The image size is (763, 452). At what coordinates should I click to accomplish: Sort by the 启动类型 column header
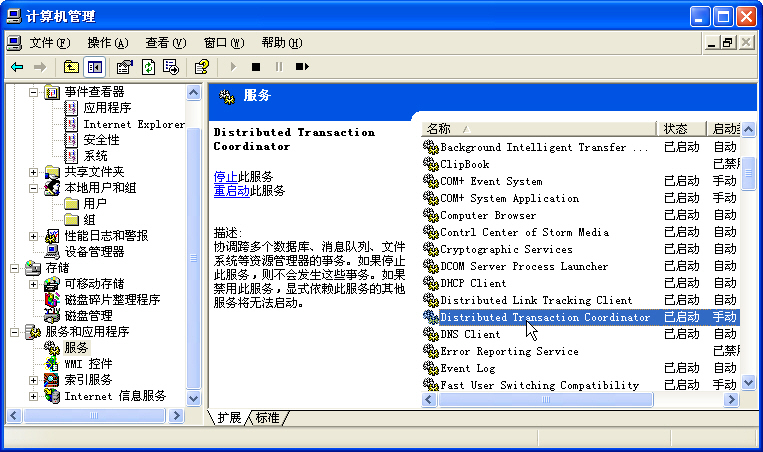tap(723, 129)
